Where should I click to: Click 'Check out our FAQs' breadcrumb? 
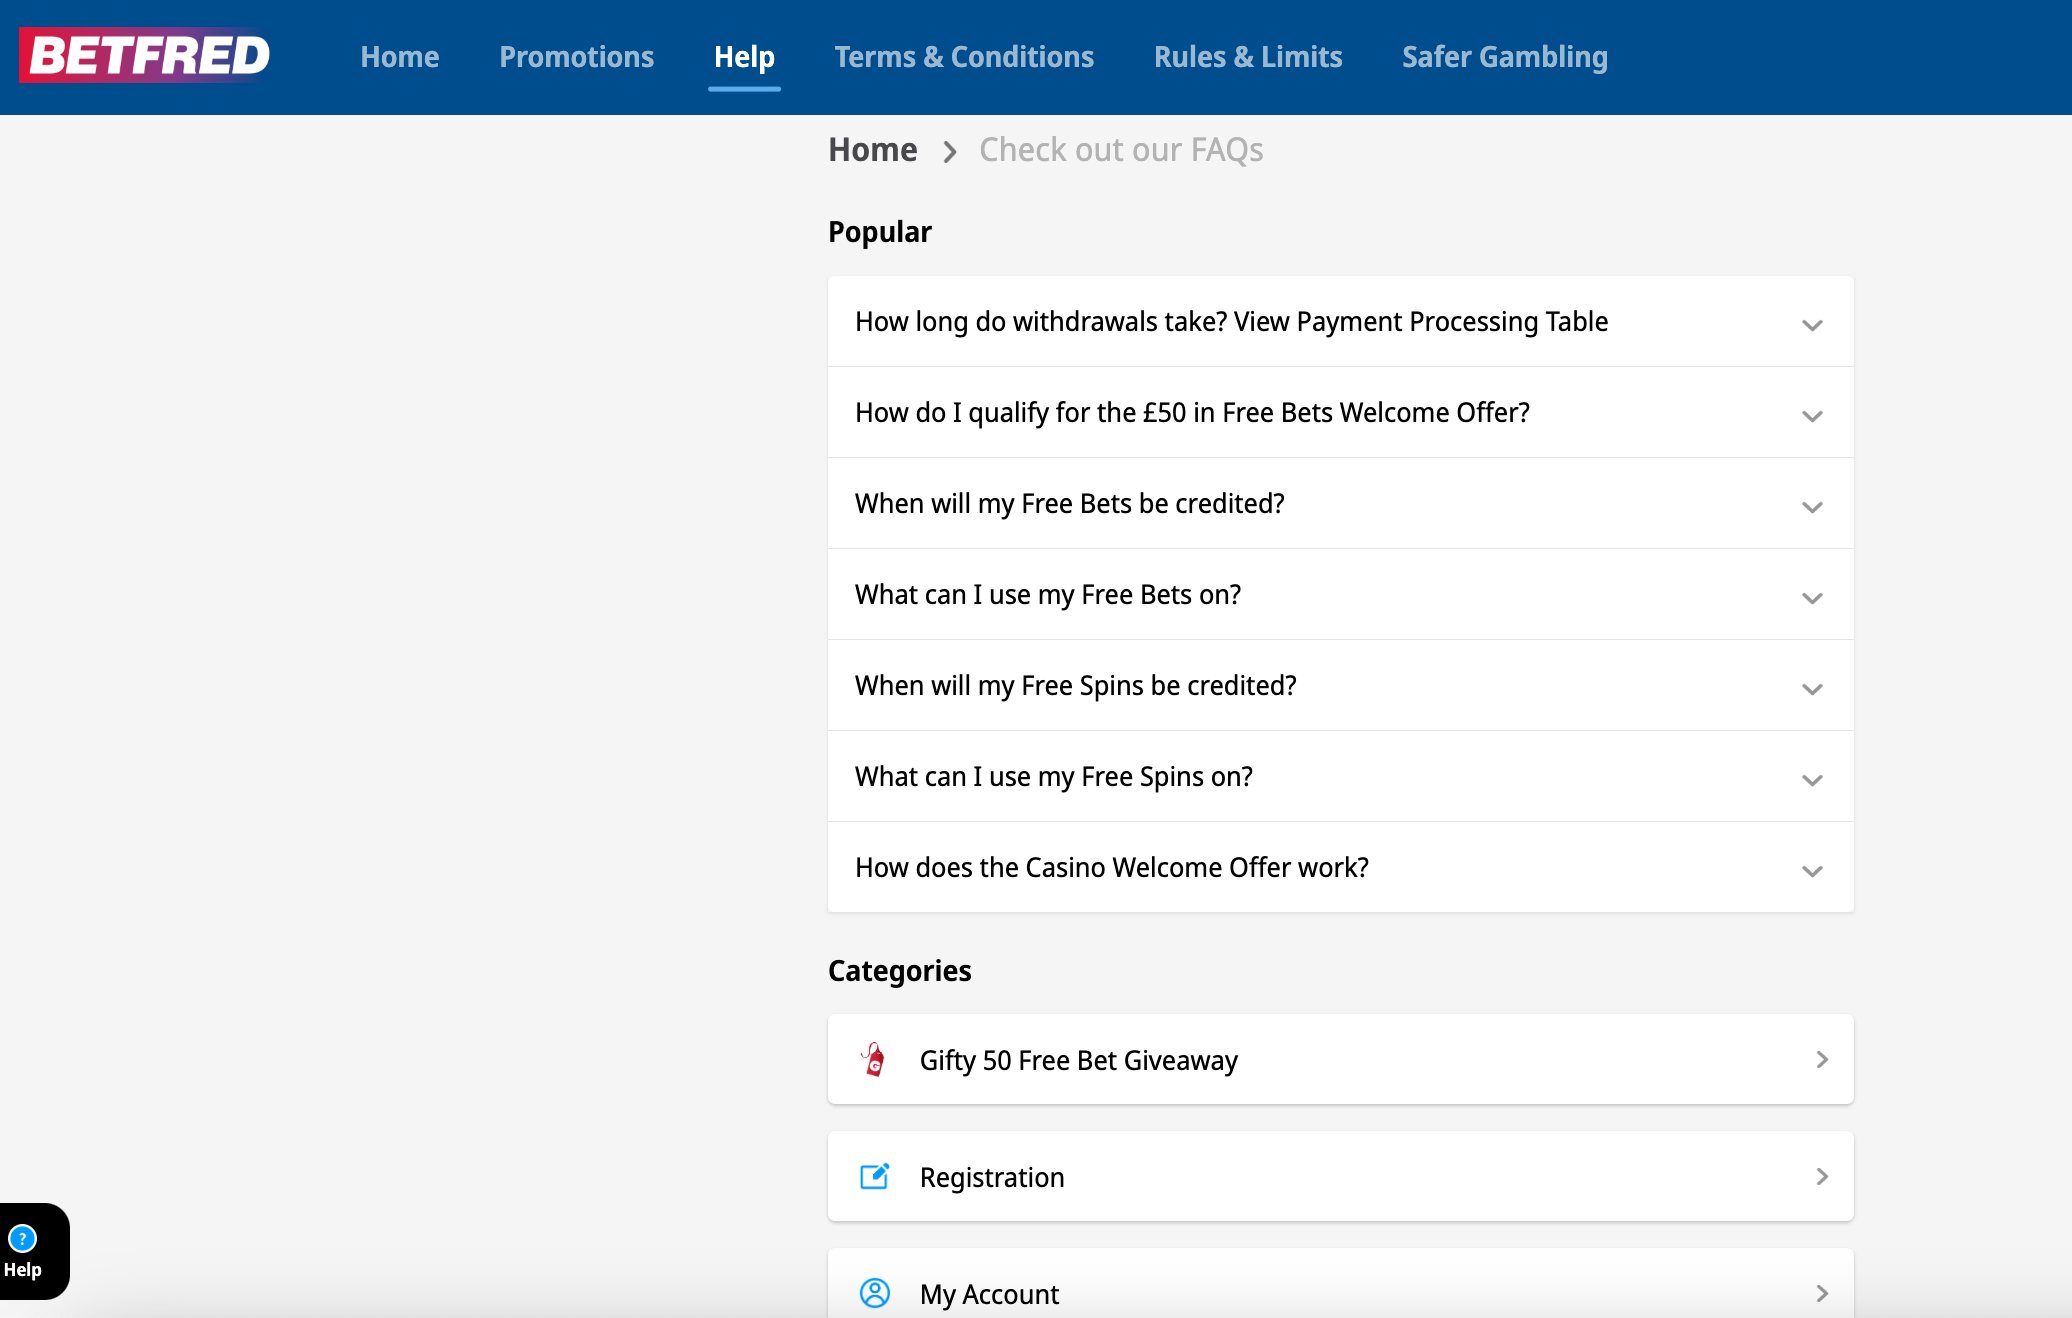click(1121, 150)
